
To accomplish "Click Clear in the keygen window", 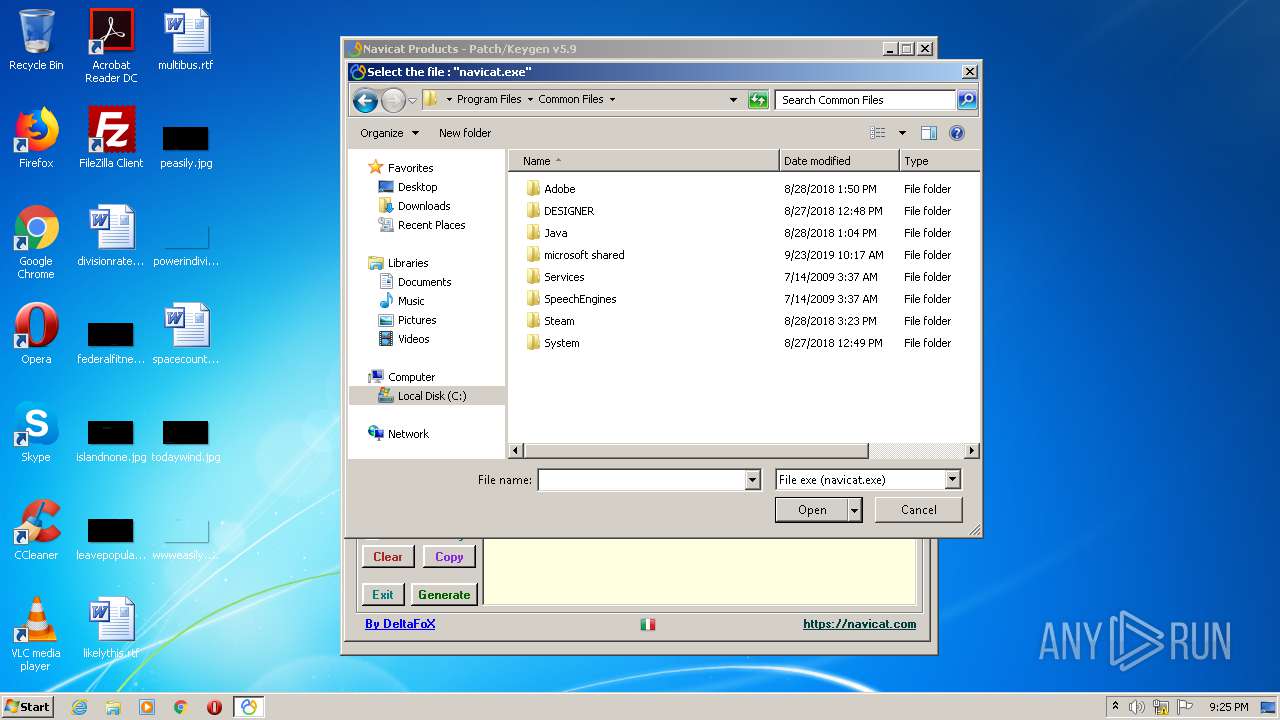I will pyautogui.click(x=388, y=557).
